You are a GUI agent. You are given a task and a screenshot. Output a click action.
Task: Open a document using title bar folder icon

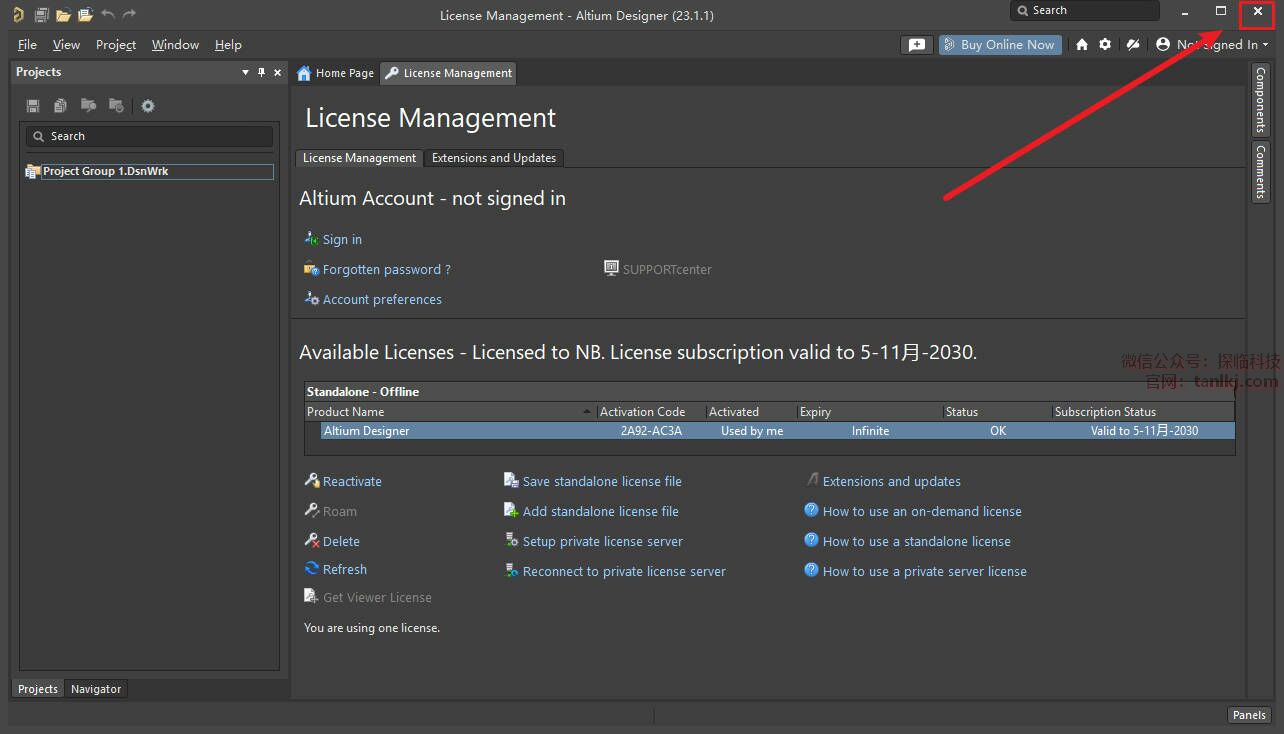click(63, 15)
